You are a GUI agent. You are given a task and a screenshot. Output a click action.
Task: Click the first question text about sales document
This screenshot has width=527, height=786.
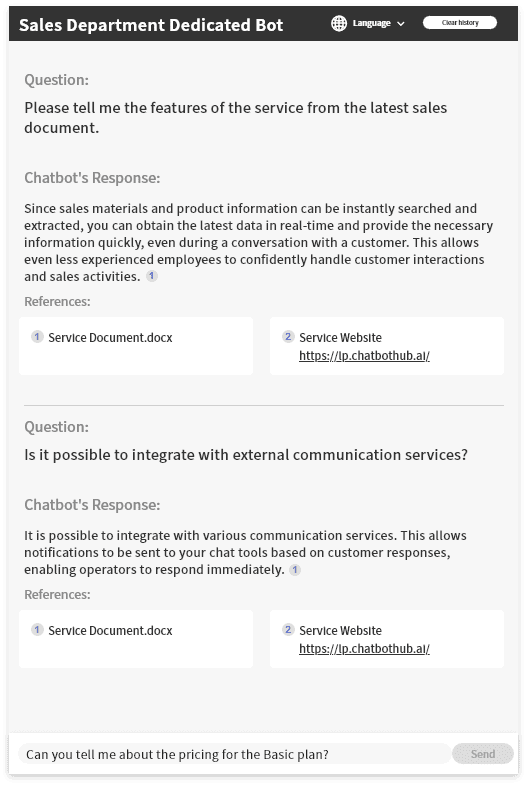236,117
